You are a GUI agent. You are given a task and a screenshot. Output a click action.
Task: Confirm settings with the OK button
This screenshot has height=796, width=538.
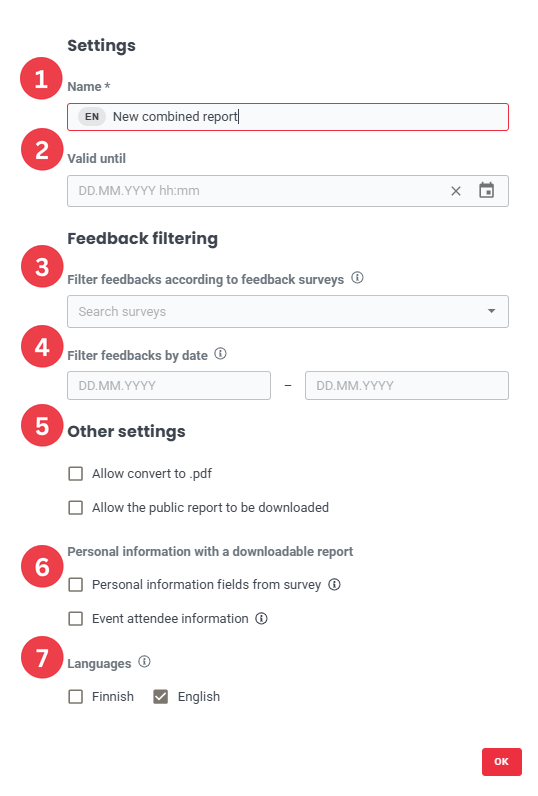[501, 761]
